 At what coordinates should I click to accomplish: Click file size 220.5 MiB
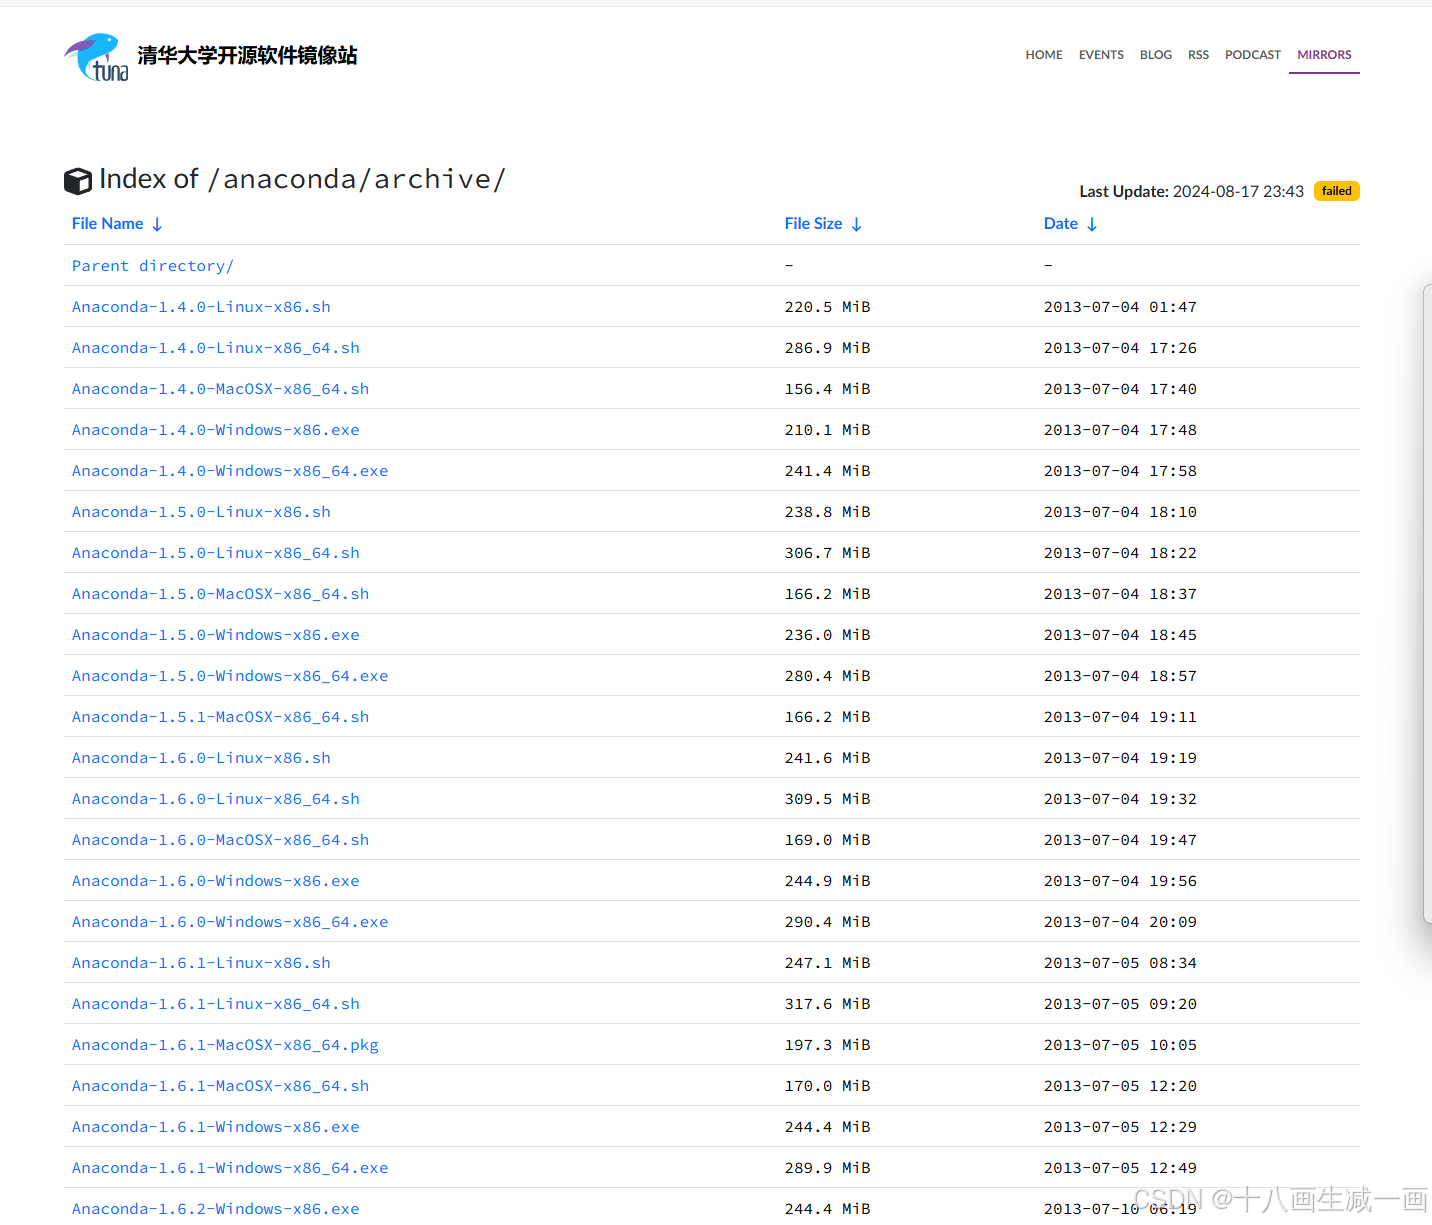coord(828,307)
